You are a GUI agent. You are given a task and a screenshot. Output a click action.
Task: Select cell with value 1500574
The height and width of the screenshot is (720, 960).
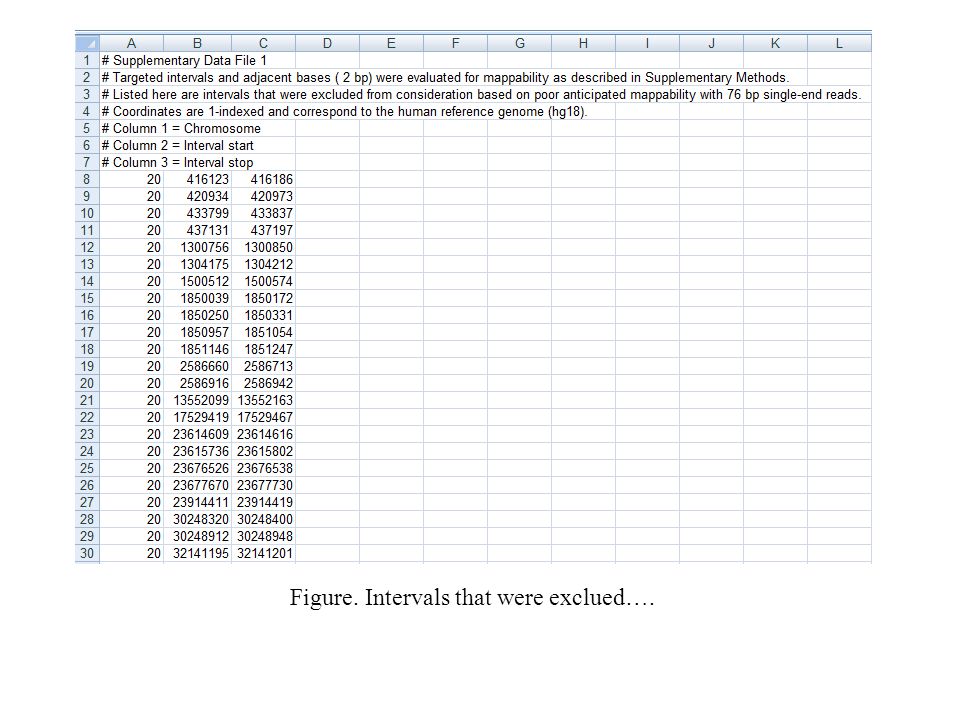263,281
